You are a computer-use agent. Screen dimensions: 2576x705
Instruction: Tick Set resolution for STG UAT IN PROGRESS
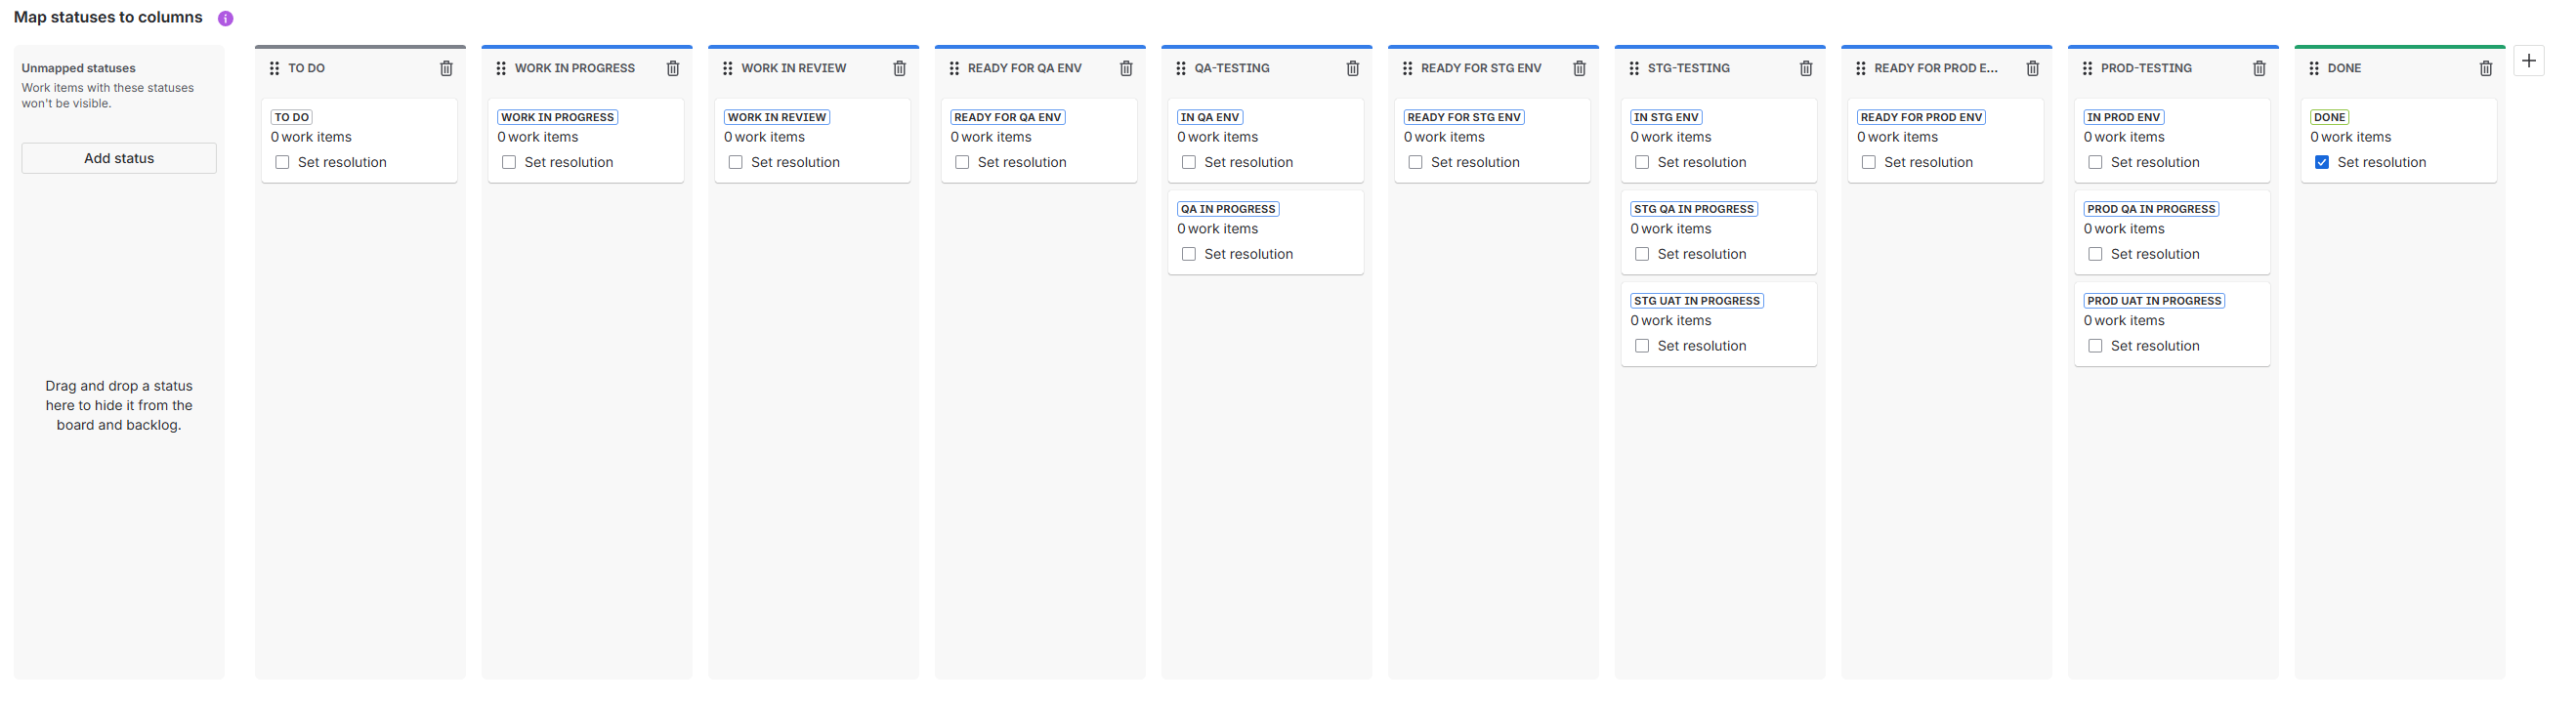click(x=1642, y=346)
